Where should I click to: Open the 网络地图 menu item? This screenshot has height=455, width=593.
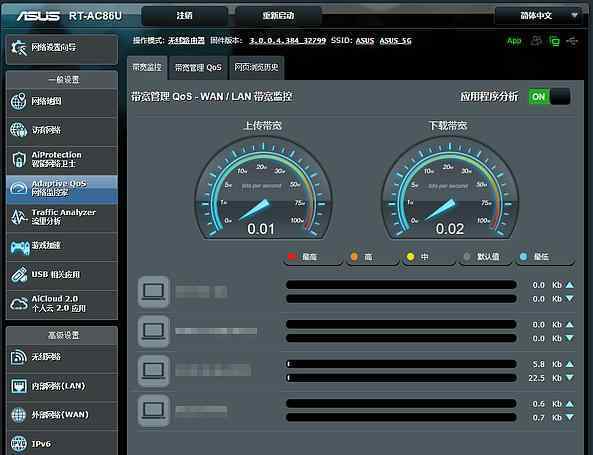click(x=62, y=102)
